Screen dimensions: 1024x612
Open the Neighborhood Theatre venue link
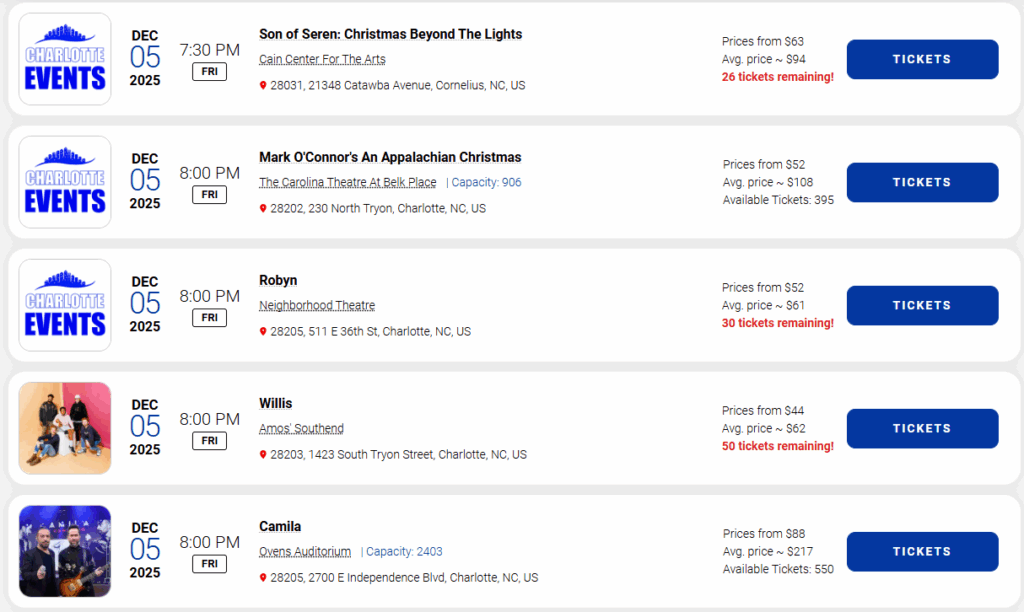pos(317,305)
